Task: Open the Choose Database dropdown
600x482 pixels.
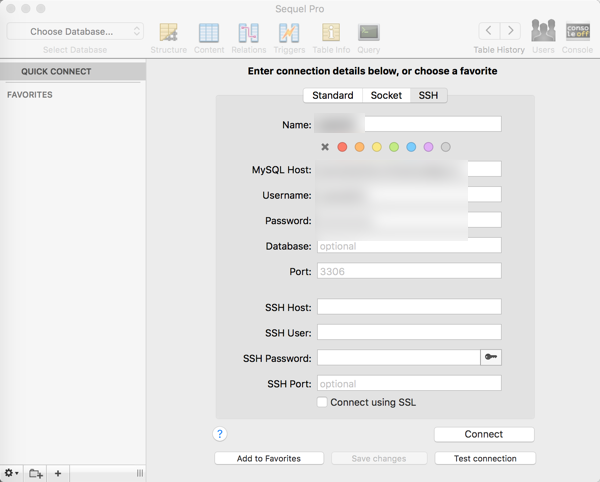Action: (75, 31)
